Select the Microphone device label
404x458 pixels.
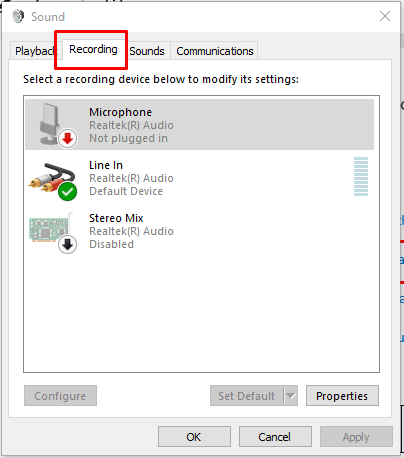pos(120,112)
